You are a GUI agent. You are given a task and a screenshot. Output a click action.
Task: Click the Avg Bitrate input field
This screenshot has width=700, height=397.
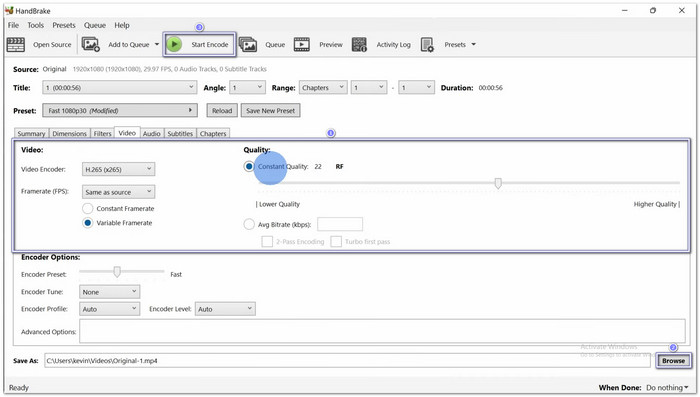[x=340, y=224]
